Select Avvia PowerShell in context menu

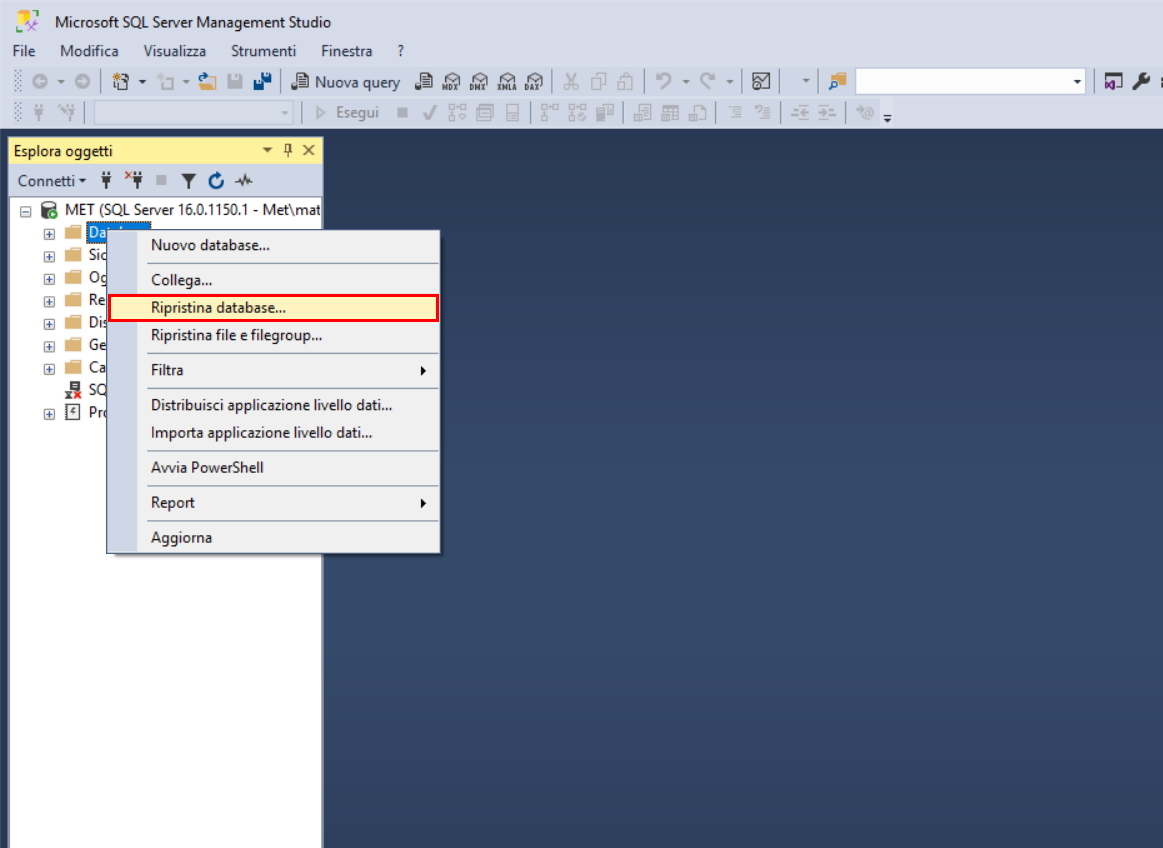click(274, 467)
